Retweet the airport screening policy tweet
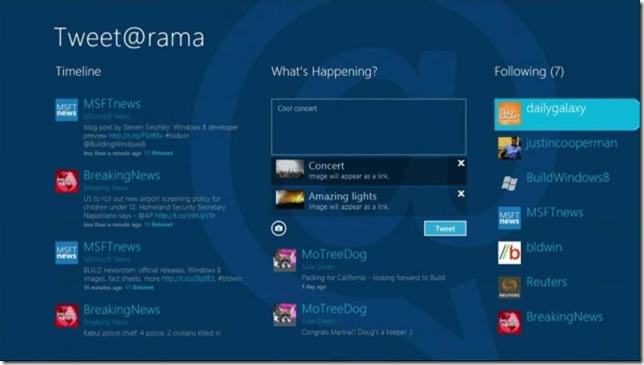This screenshot has width=644, height=365. 159,225
